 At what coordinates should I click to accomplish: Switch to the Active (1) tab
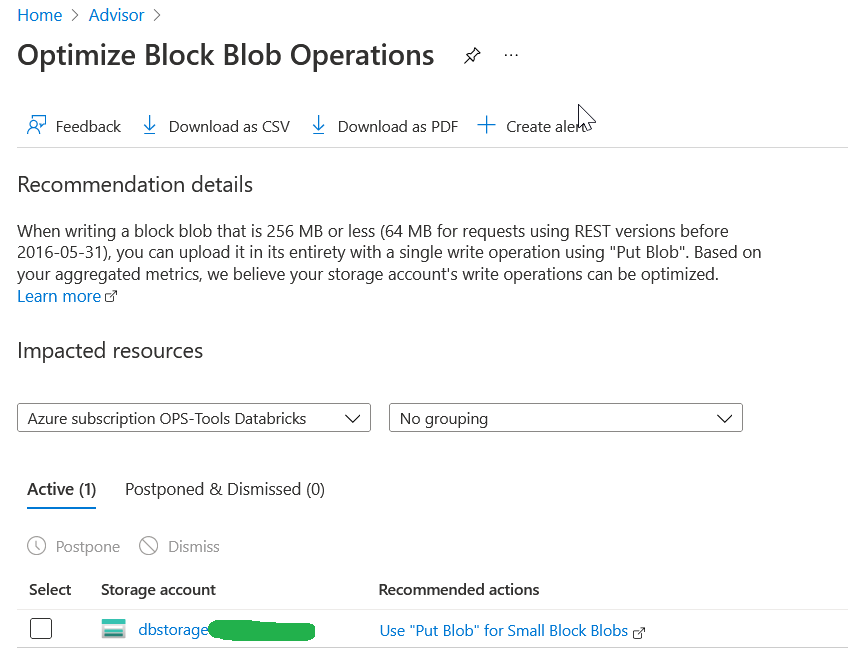tap(61, 489)
